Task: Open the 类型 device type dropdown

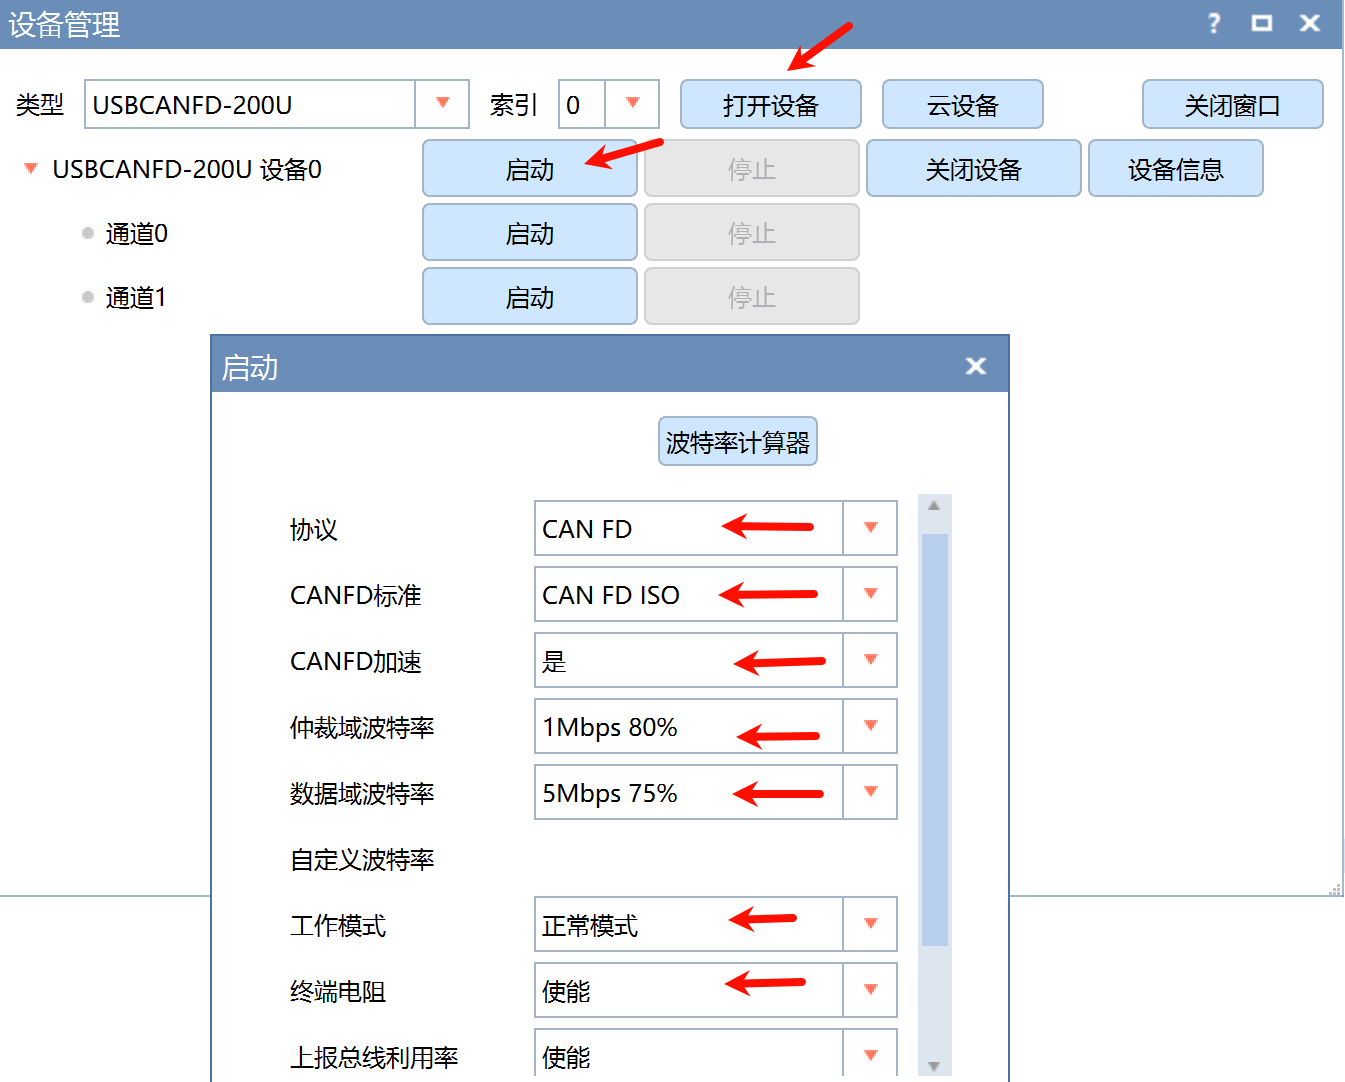Action: (x=442, y=104)
